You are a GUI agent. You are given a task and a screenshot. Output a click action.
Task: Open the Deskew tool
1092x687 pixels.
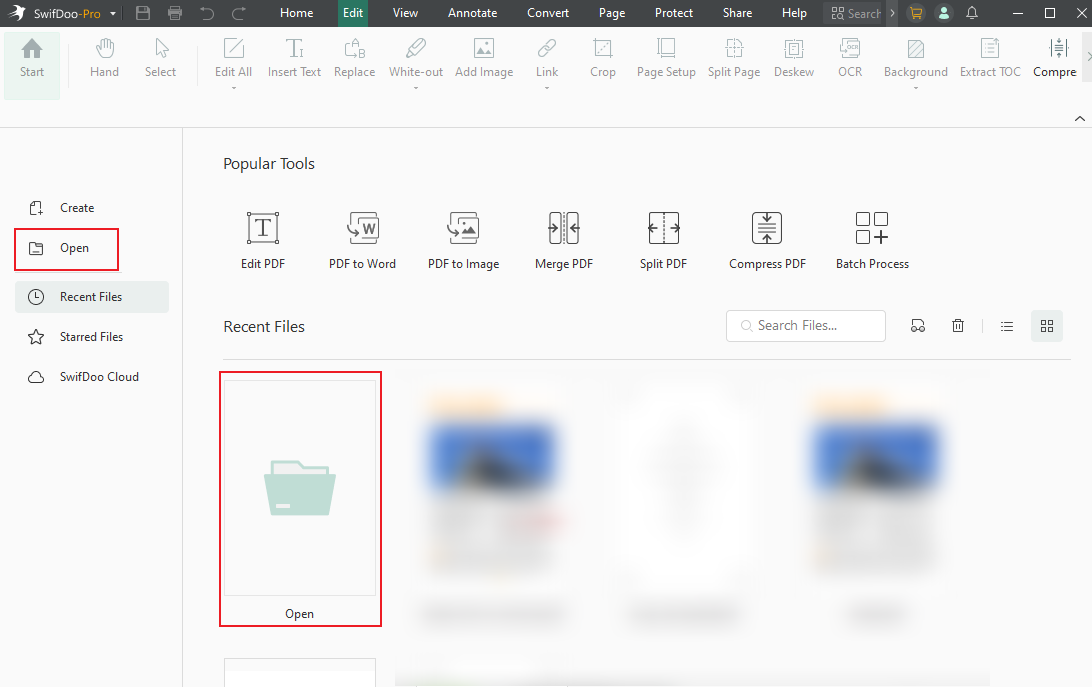(793, 60)
